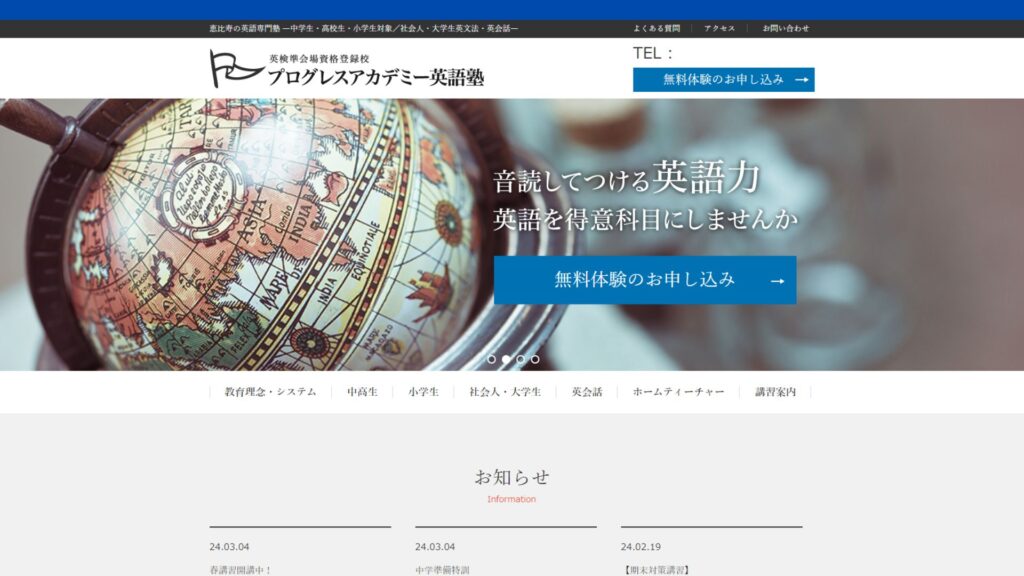Click 音読してつける英語力 headline text

(x=627, y=178)
